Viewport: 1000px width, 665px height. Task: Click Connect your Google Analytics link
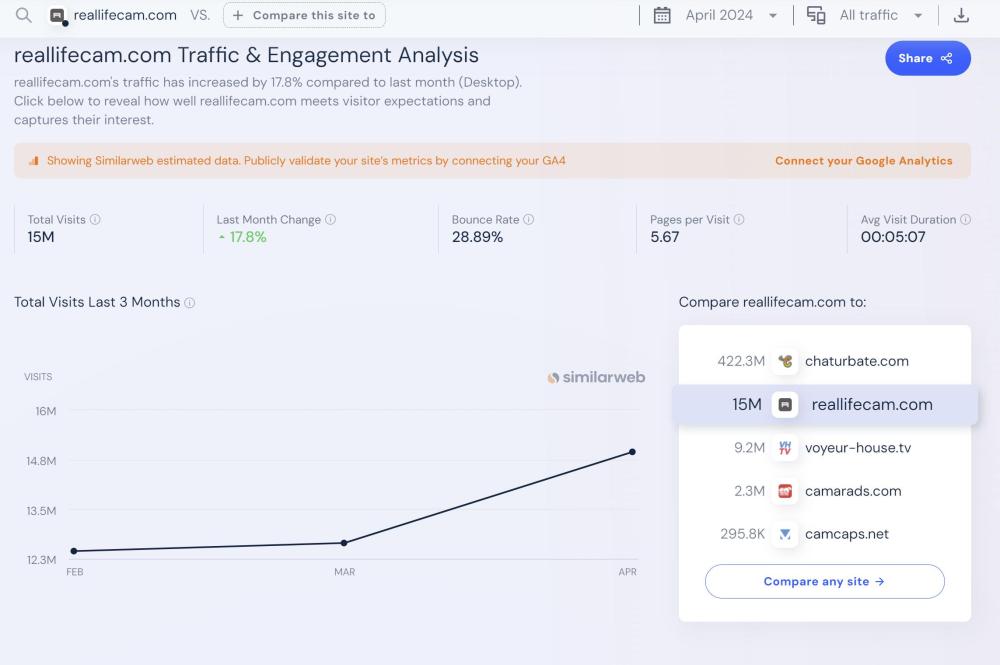point(863,161)
